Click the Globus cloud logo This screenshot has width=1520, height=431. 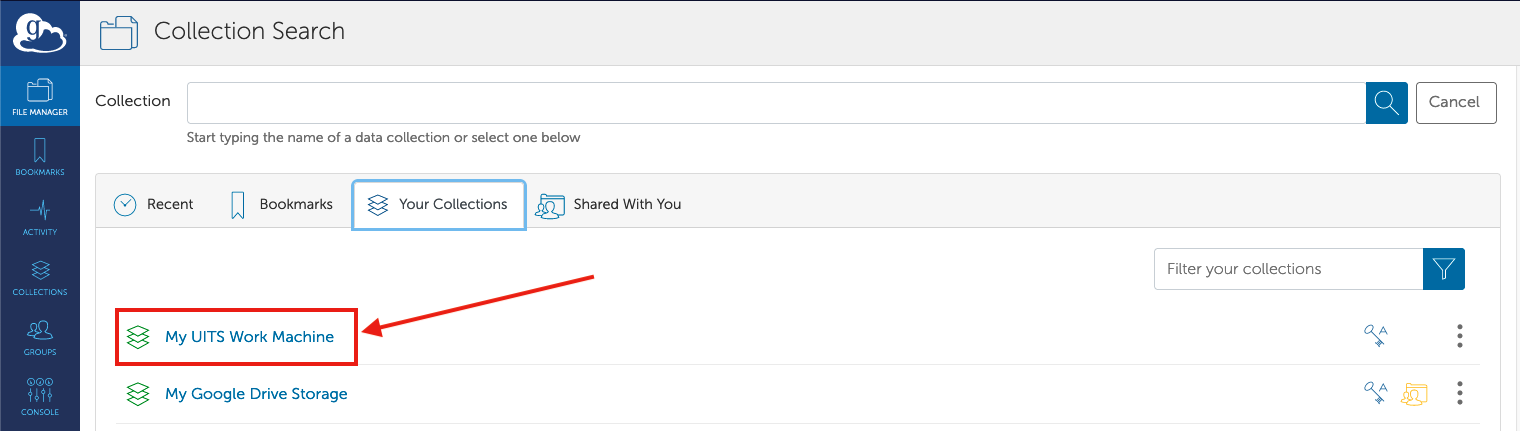(x=39, y=31)
